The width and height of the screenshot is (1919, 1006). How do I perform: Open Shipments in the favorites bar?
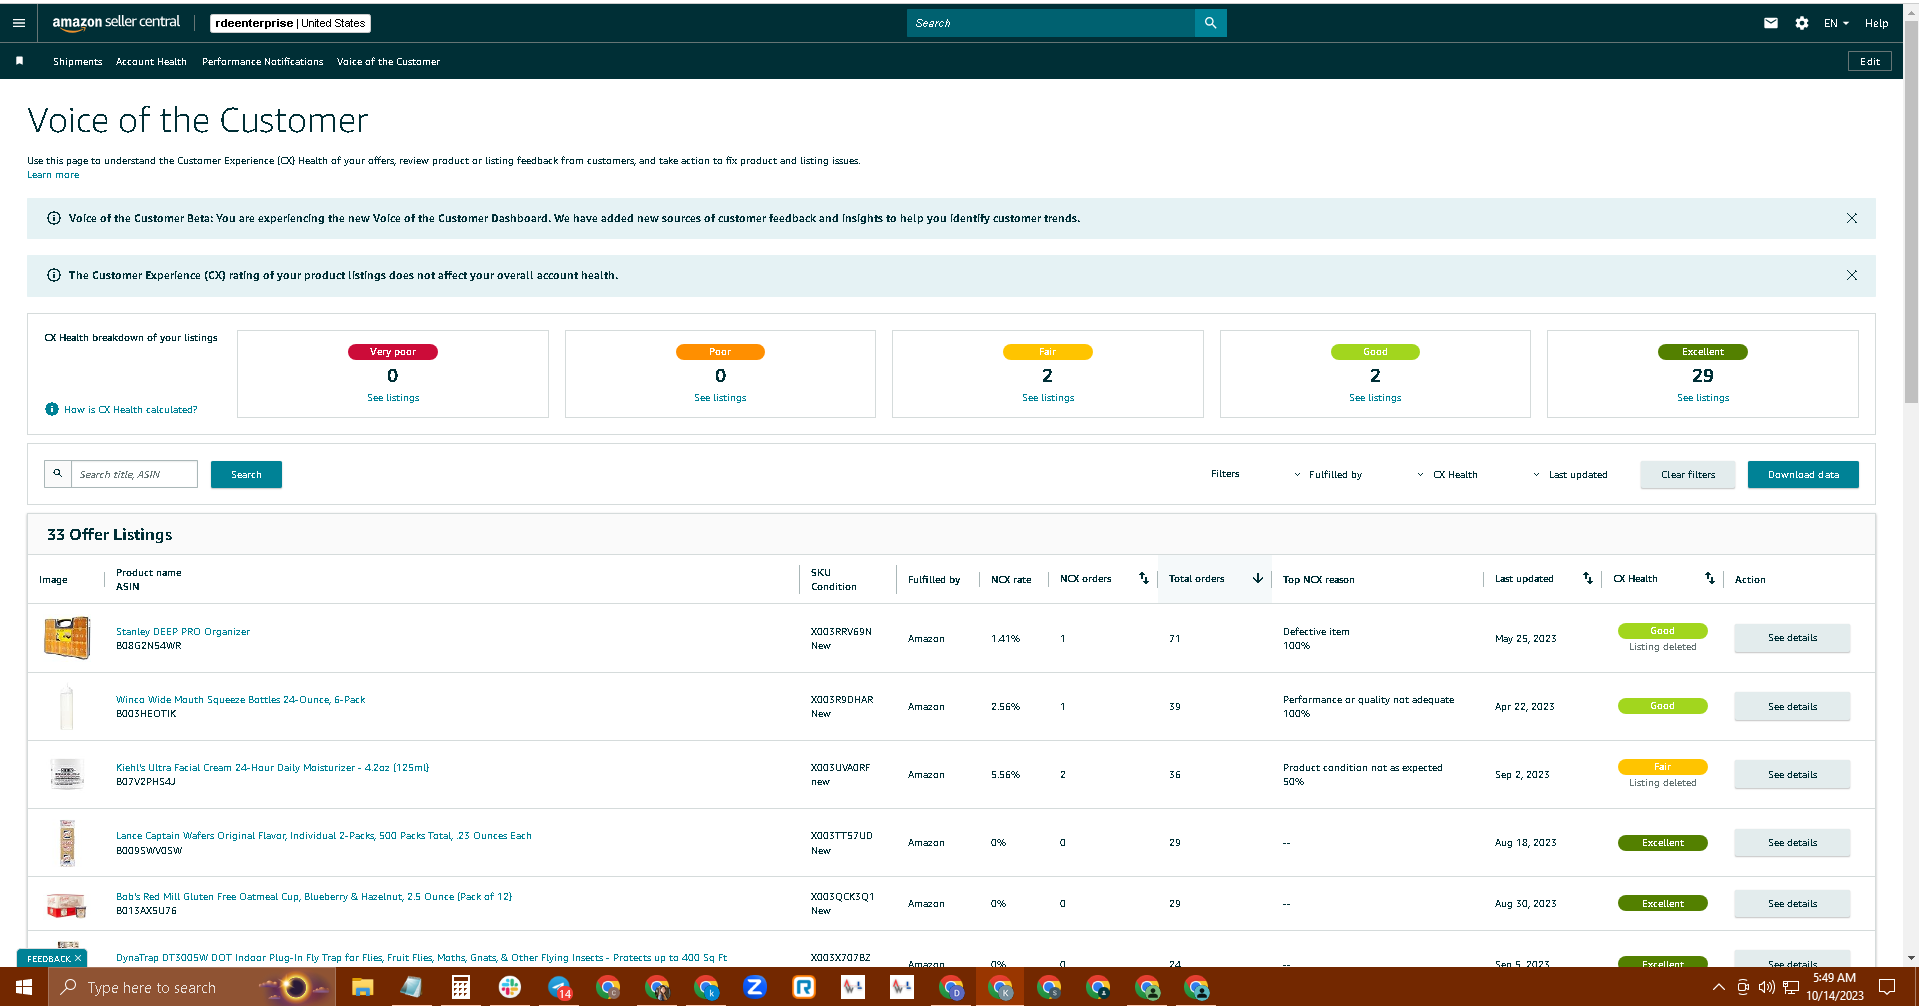tap(77, 61)
